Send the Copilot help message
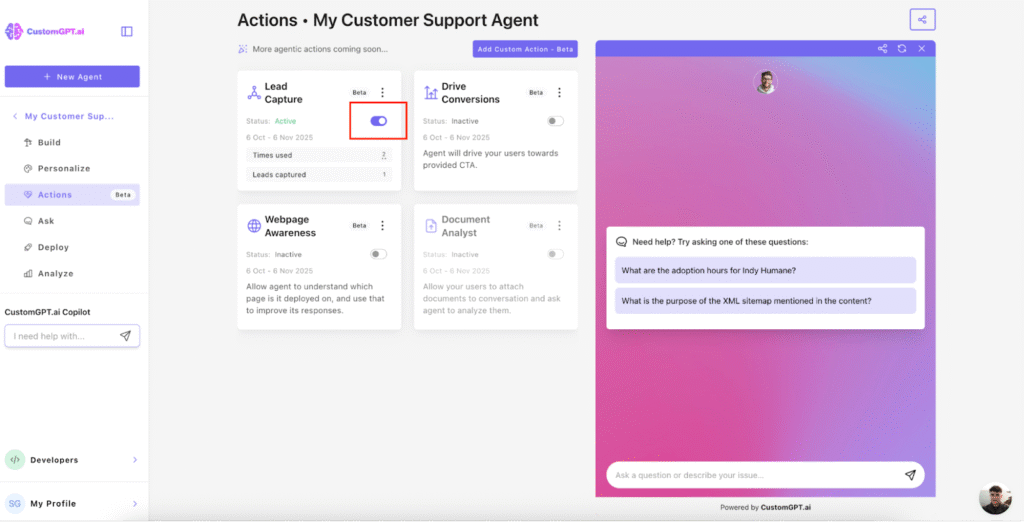The image size is (1024, 522). click(125, 336)
